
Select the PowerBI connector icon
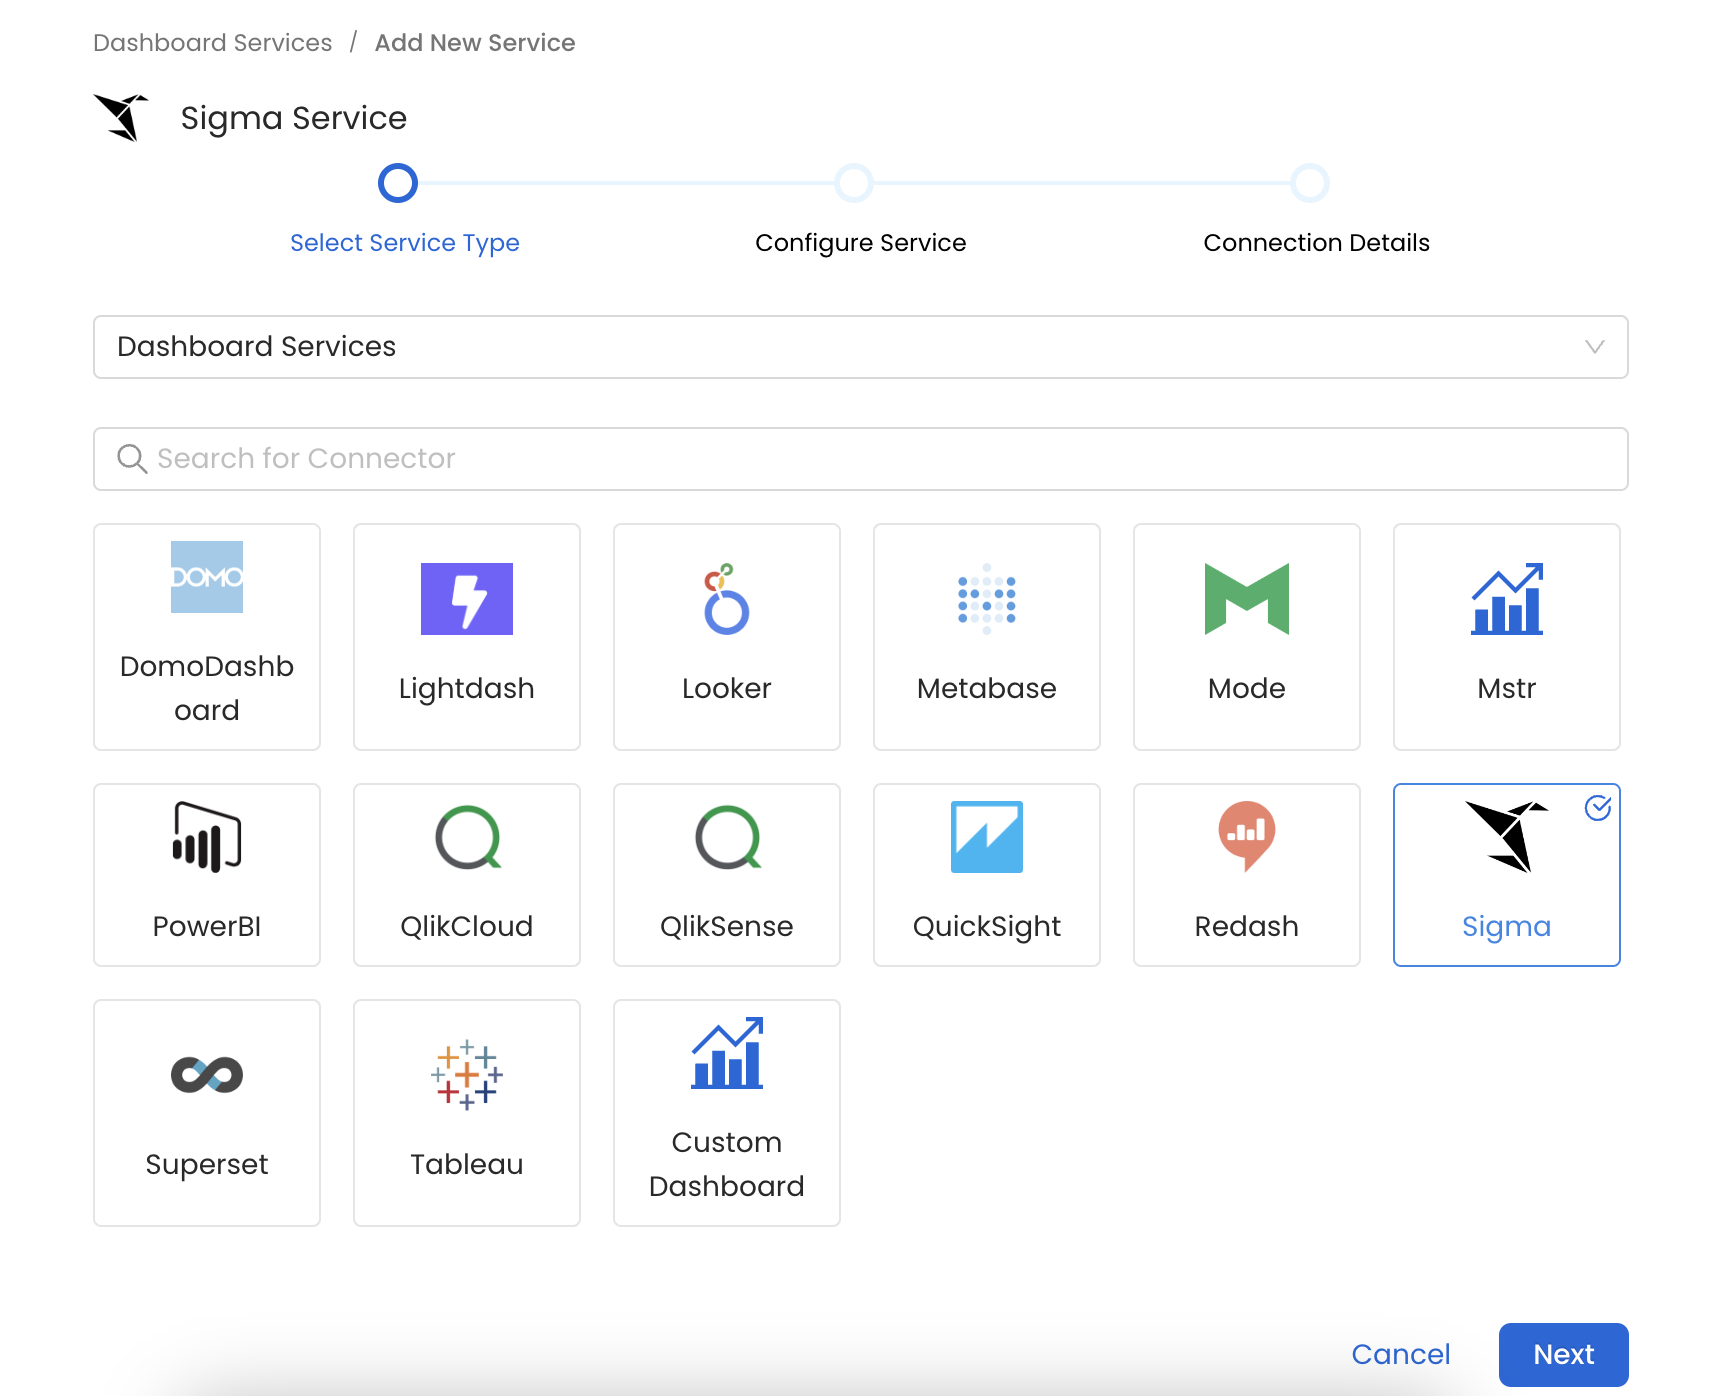[x=207, y=837]
